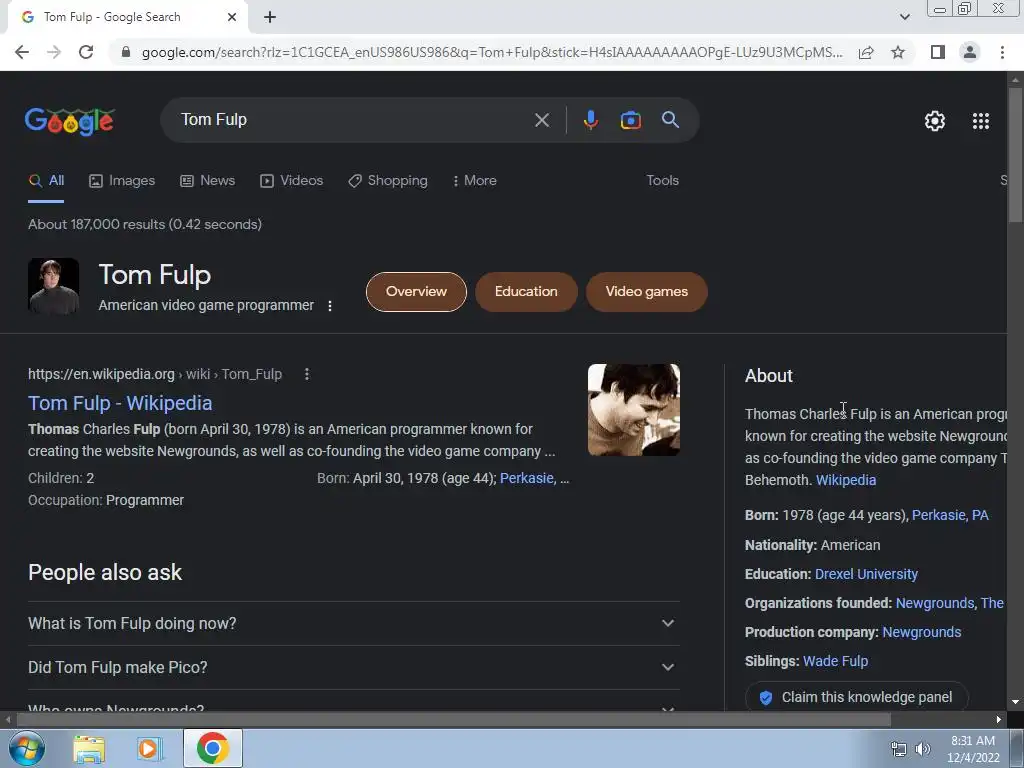Click the vertical scrollbar thumb
1024x768 pixels.
(x=1015, y=155)
